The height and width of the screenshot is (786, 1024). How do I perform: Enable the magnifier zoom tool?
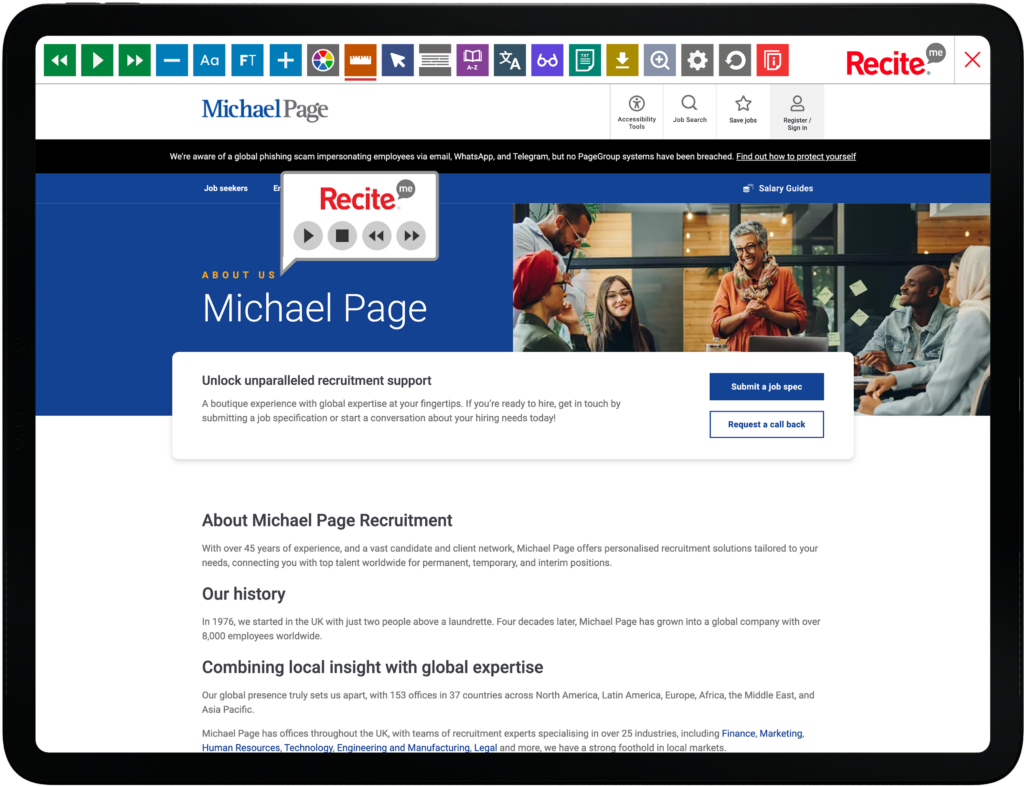(660, 61)
